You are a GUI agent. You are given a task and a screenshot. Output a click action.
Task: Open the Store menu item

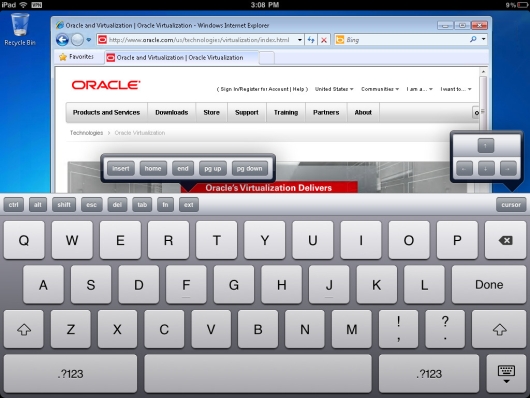[x=212, y=112]
